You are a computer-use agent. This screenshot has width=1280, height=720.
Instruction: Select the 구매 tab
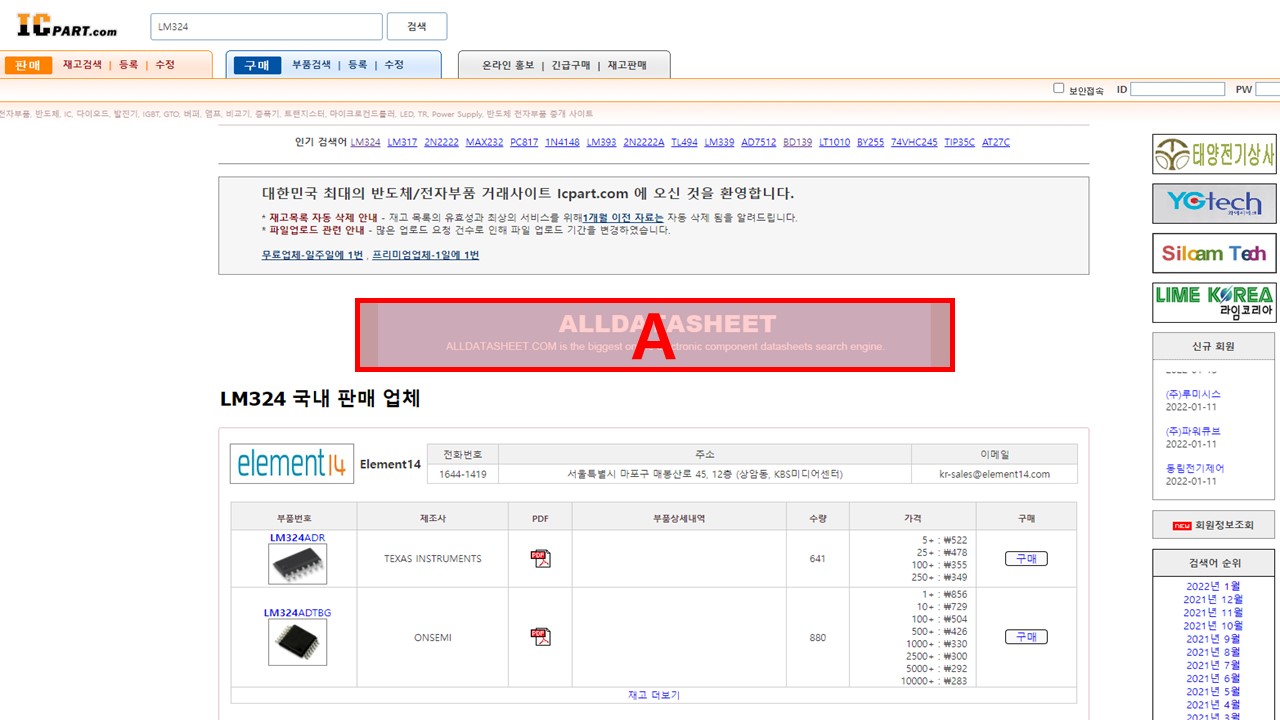pyautogui.click(x=257, y=65)
